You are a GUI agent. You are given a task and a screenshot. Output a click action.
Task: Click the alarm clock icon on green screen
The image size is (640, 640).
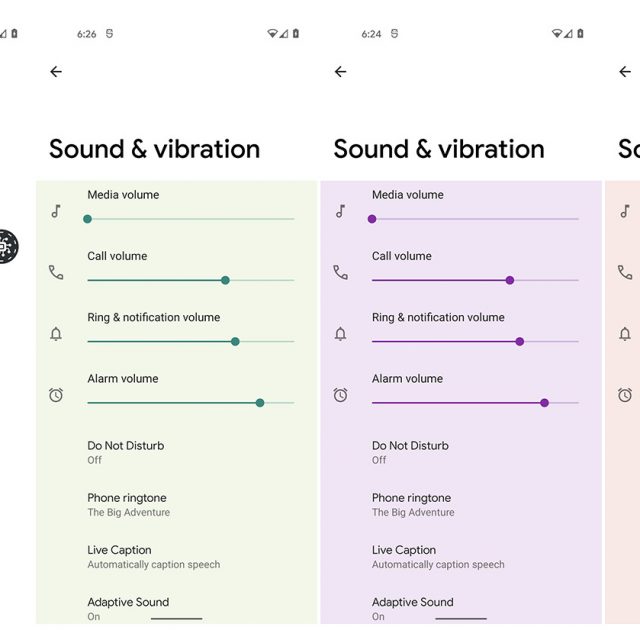pyautogui.click(x=56, y=395)
